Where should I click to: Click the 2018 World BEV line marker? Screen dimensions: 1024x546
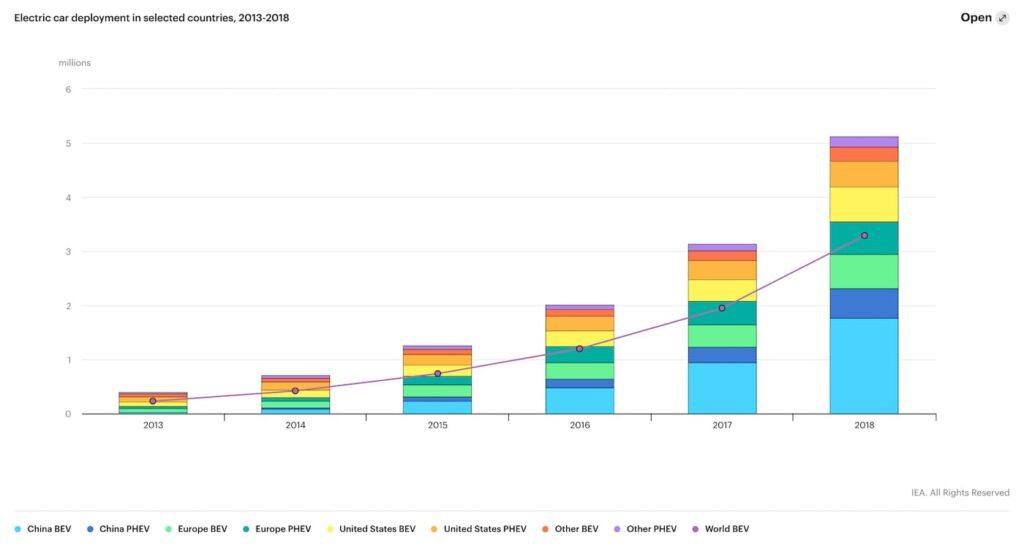(x=864, y=236)
